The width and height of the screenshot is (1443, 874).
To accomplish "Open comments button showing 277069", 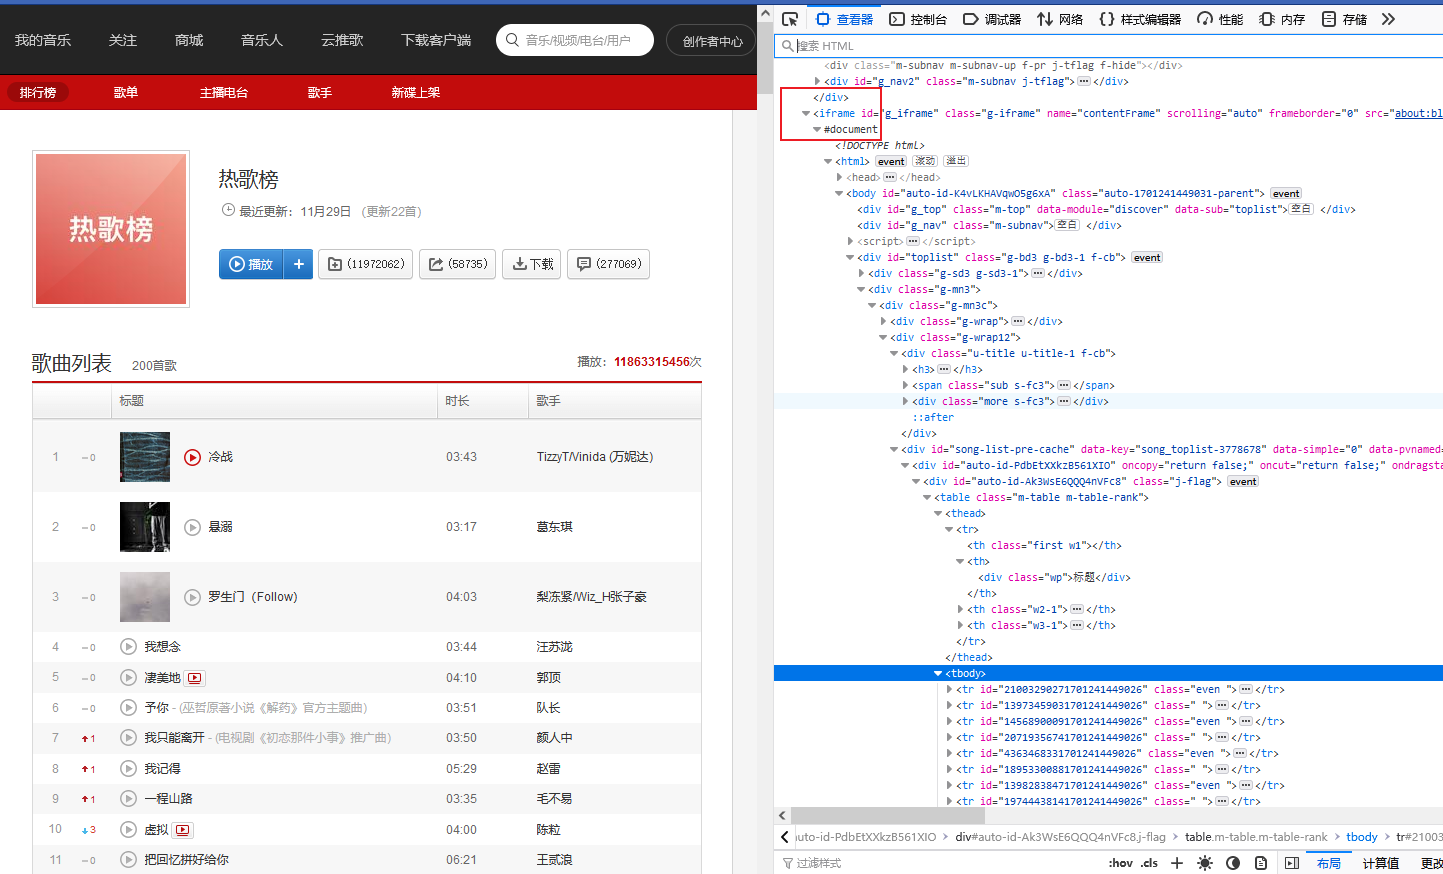I will (x=609, y=264).
